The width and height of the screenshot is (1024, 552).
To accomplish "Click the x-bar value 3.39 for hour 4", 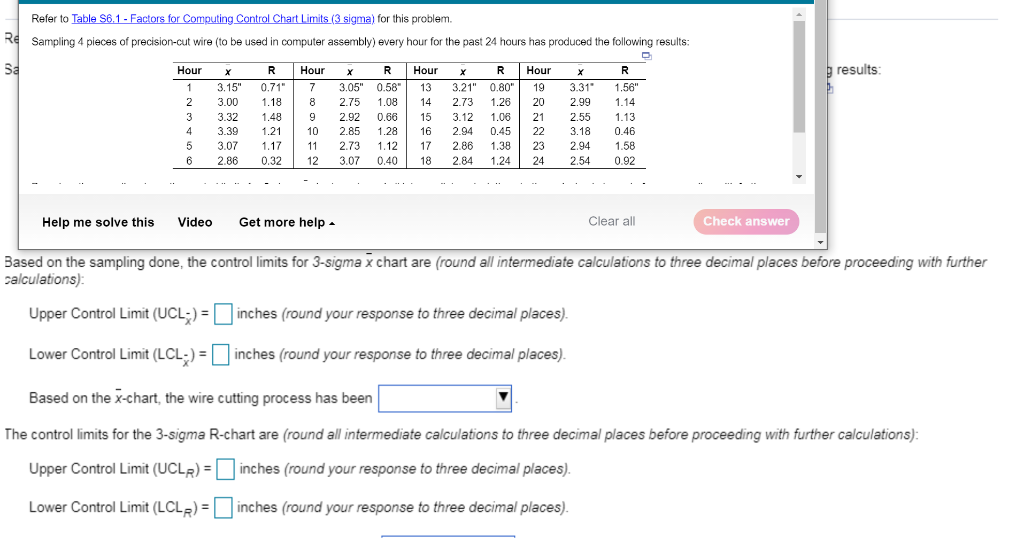I will 227,131.
